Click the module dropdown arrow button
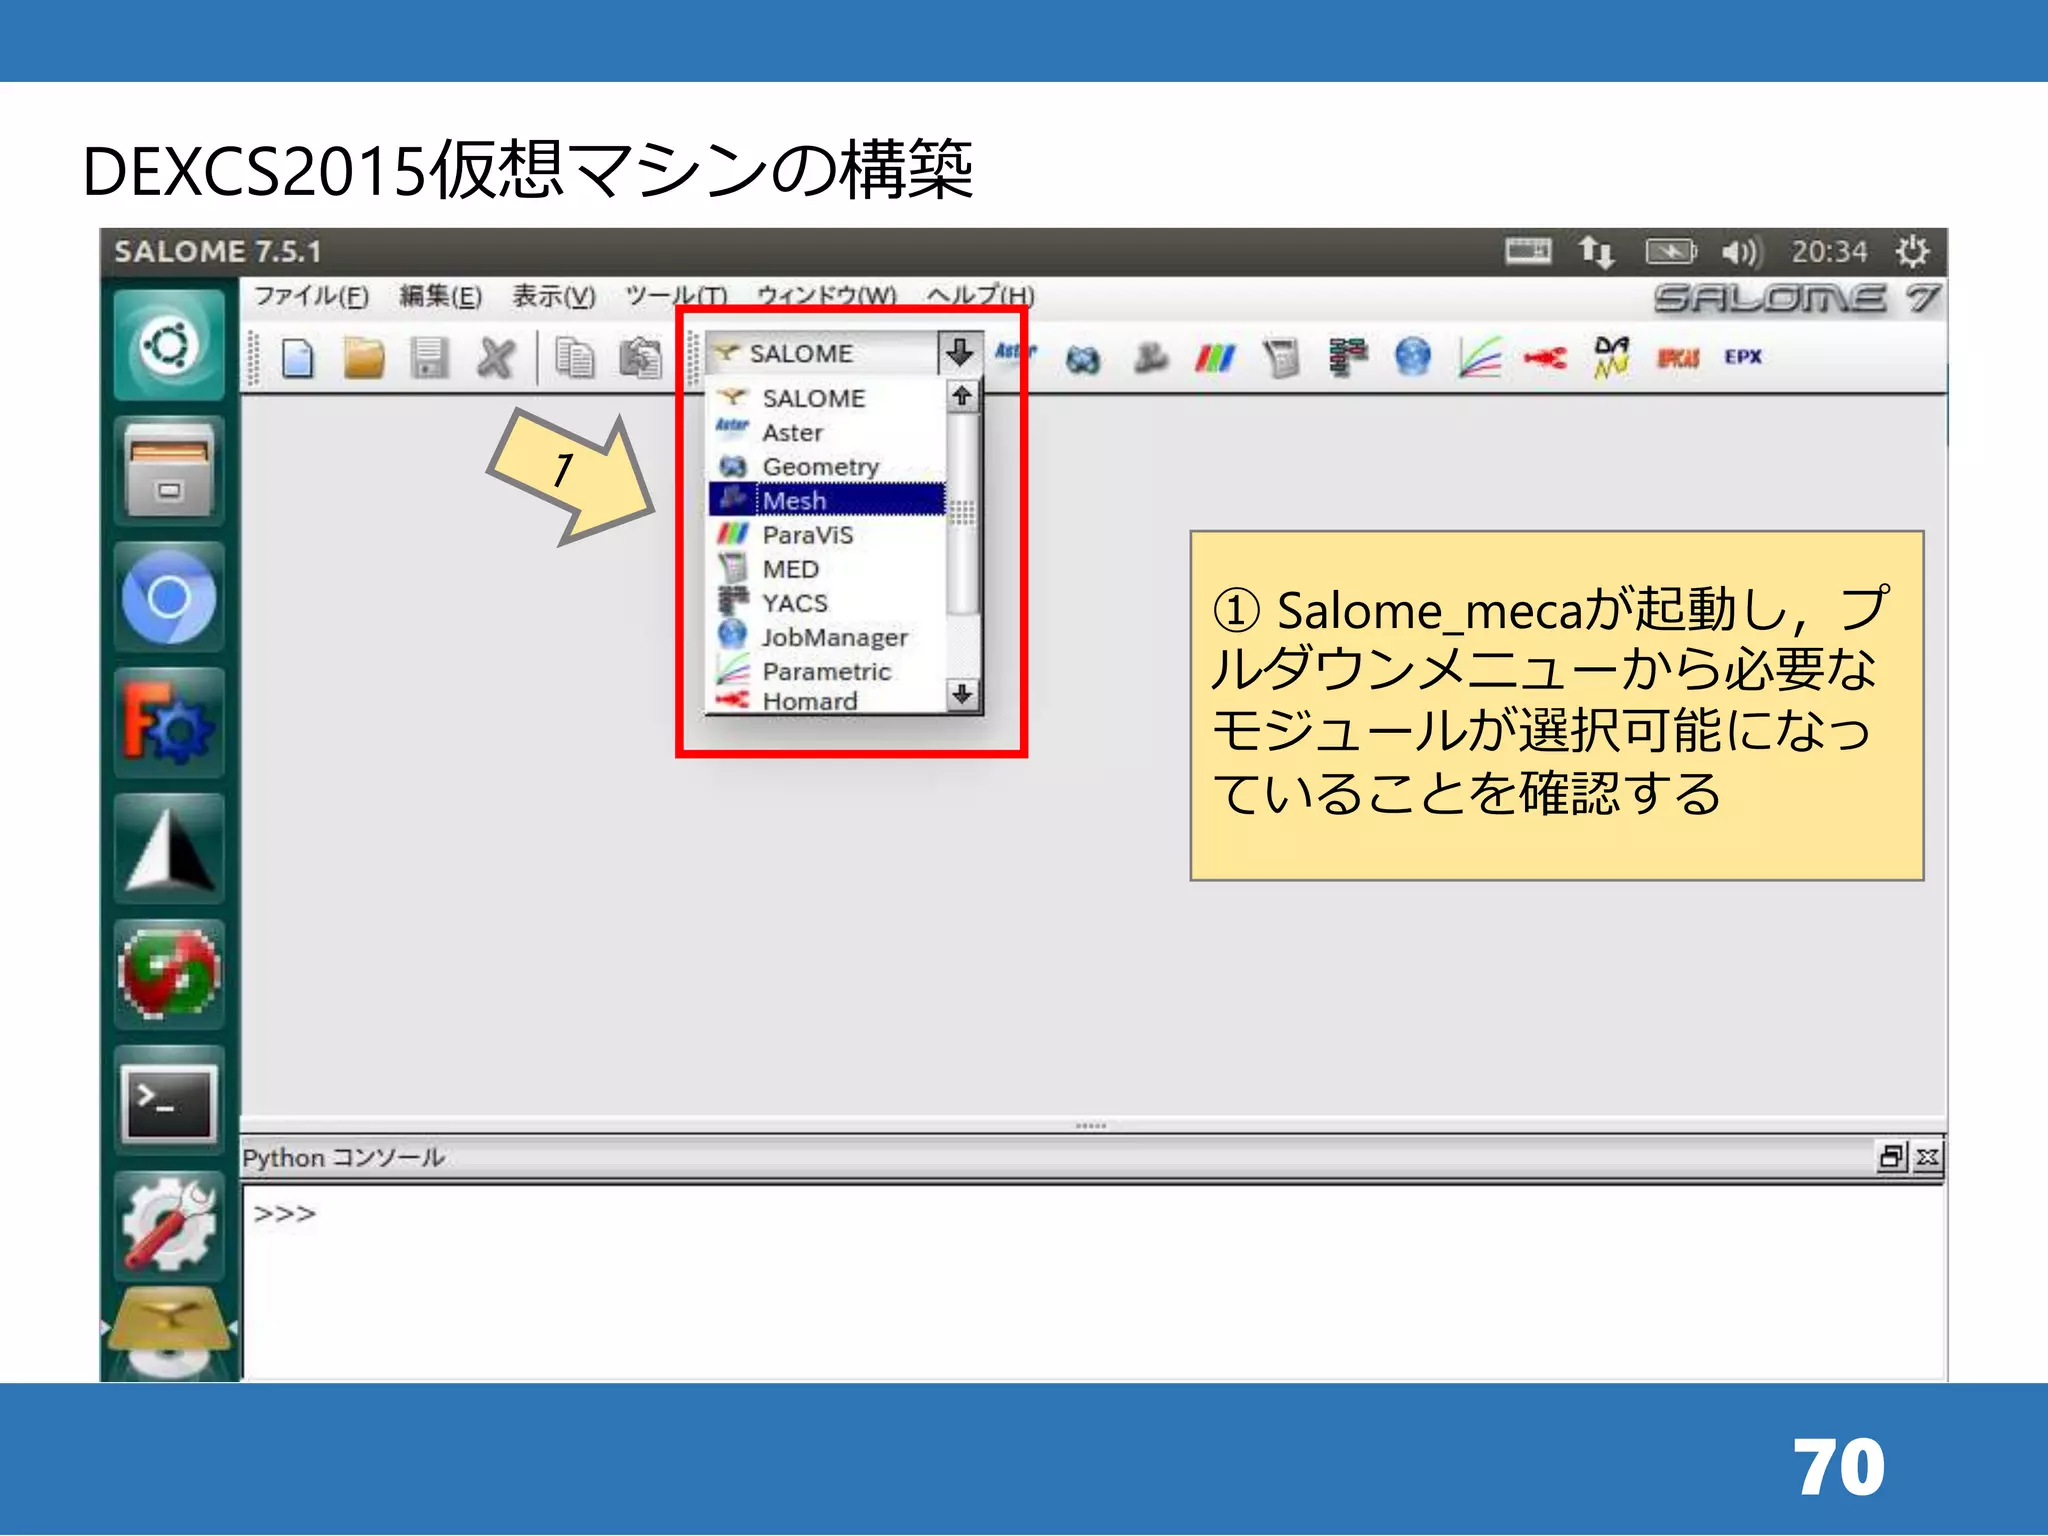Viewport: 2048px width, 1536px height. (960, 353)
